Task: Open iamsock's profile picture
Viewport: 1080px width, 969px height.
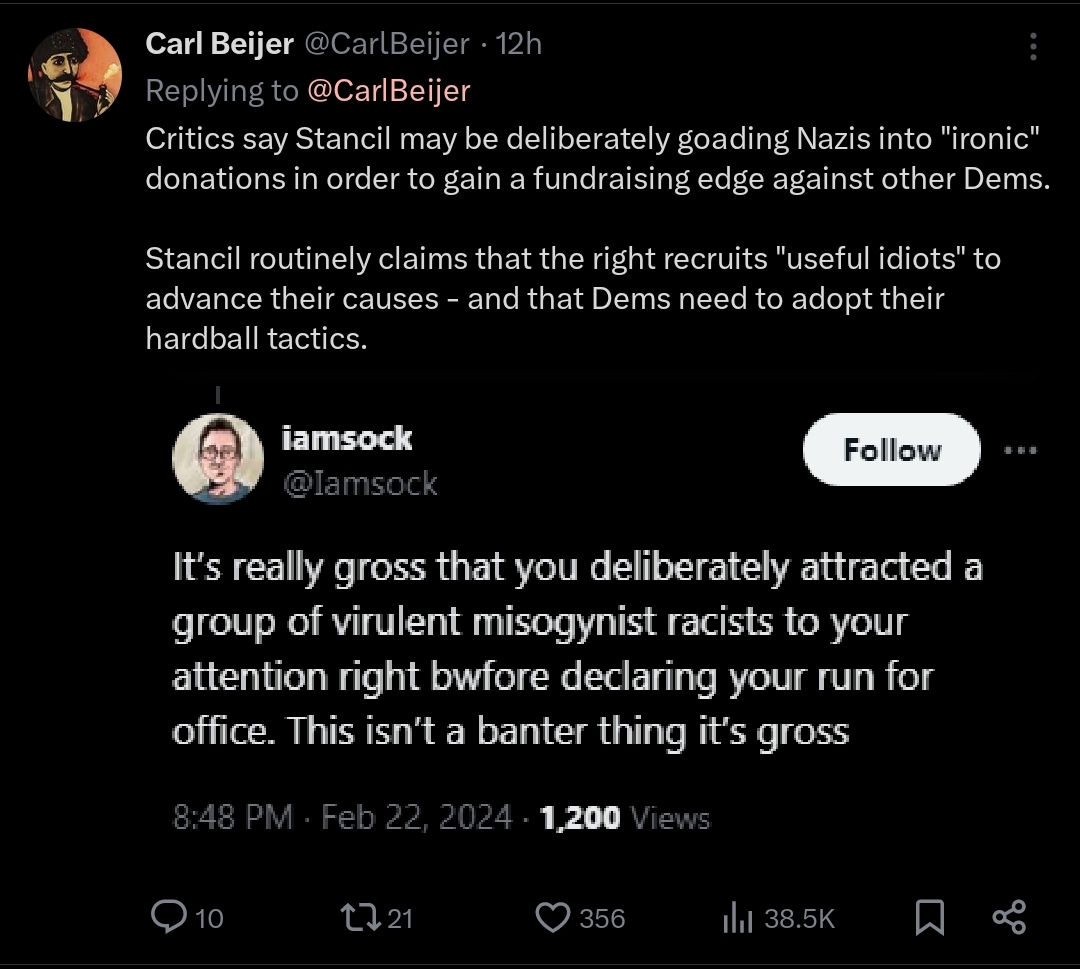Action: (218, 458)
